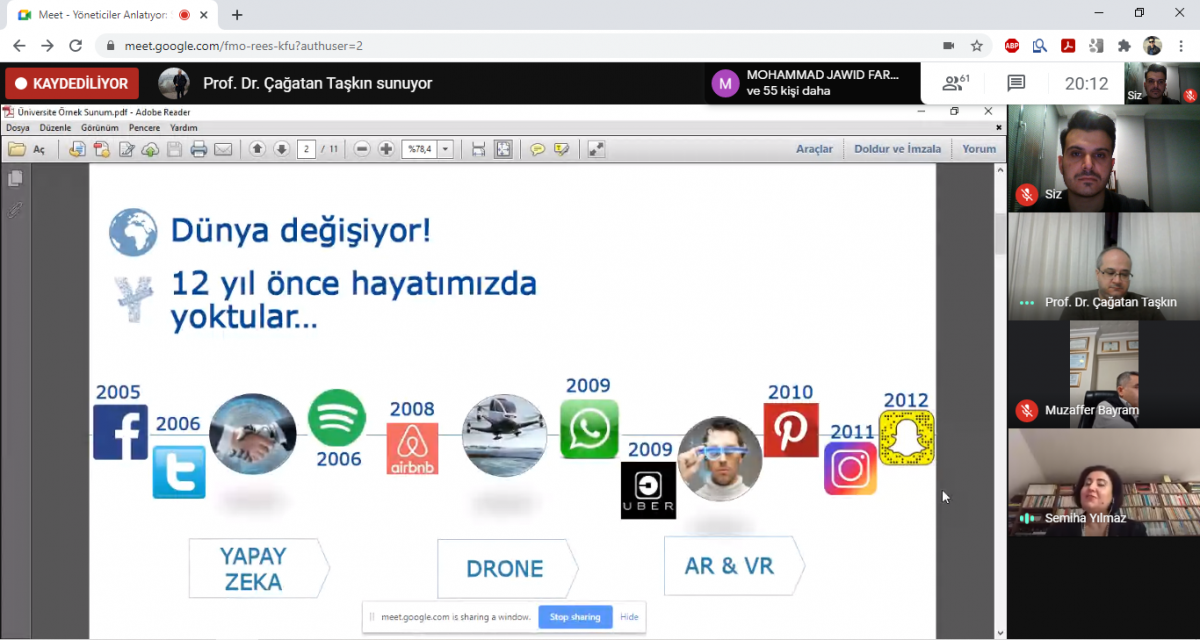The height and width of the screenshot is (640, 1200).
Task: Click Semiha Yılmaz video tile
Action: pyautogui.click(x=1103, y=482)
